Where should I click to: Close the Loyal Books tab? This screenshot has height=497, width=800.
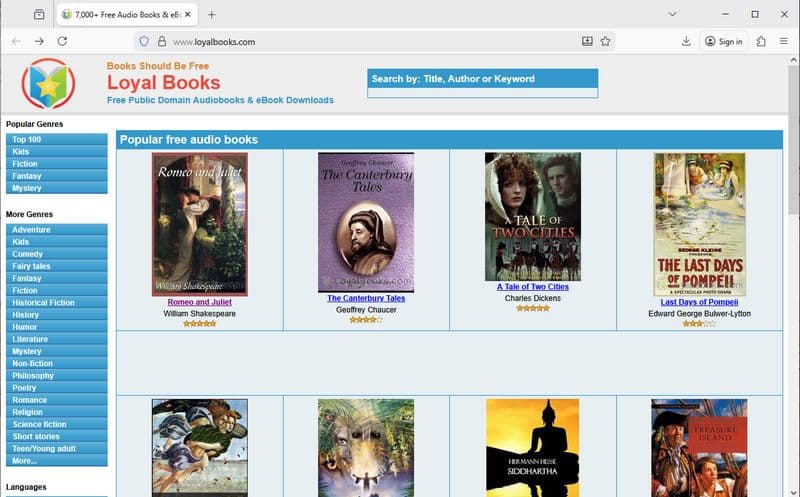[188, 15]
